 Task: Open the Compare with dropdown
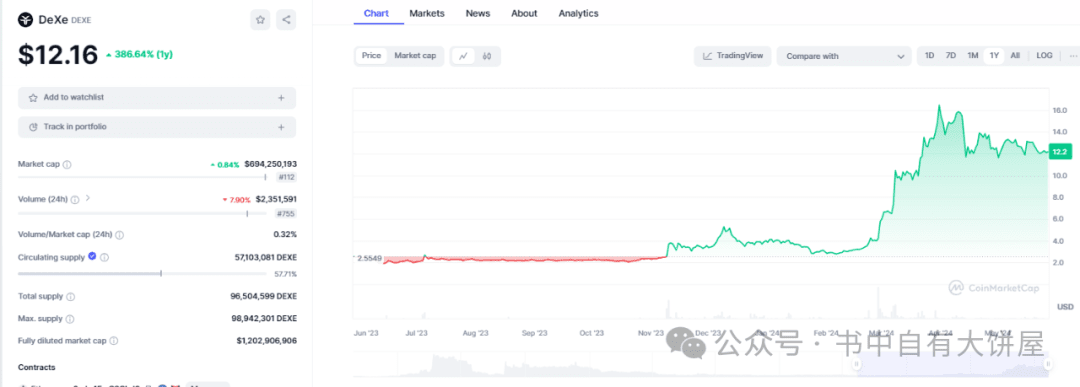point(844,56)
